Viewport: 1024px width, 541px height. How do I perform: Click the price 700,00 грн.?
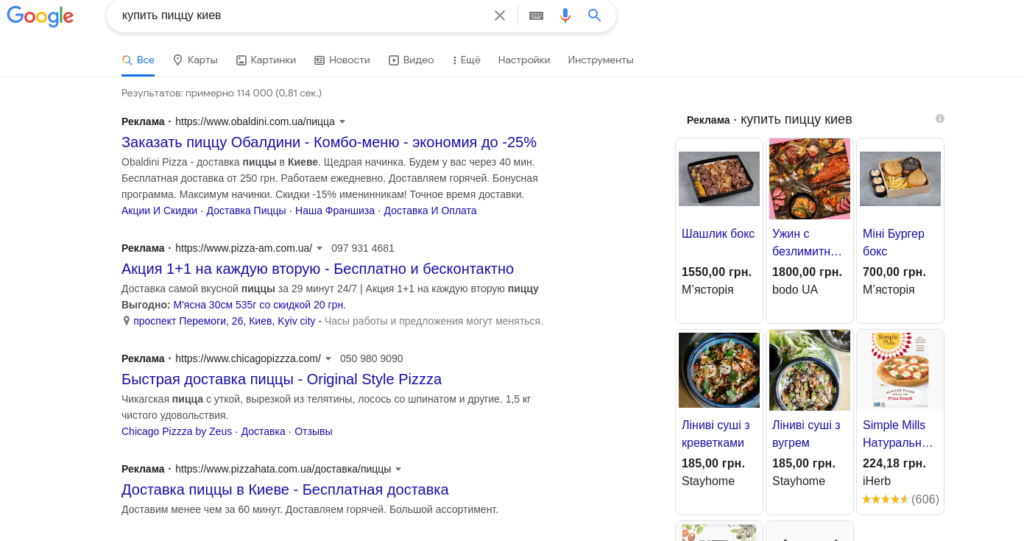894,272
